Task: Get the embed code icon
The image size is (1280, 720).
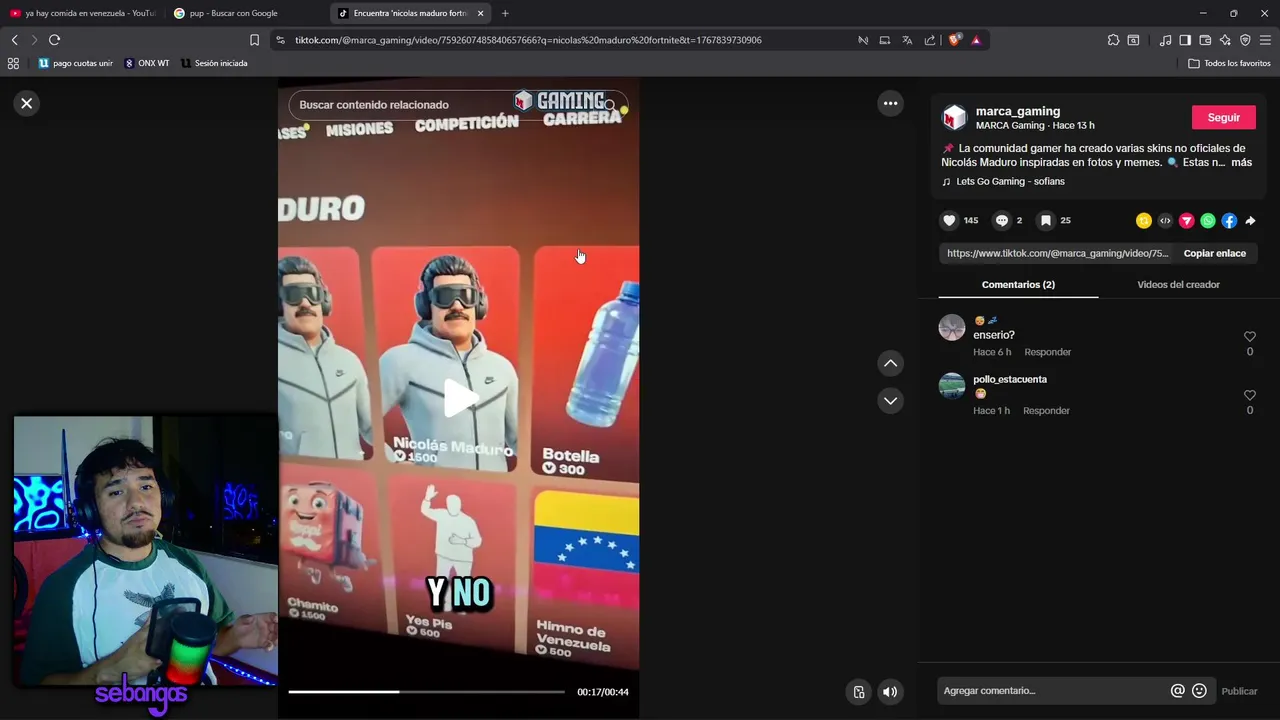Action: (x=1165, y=221)
